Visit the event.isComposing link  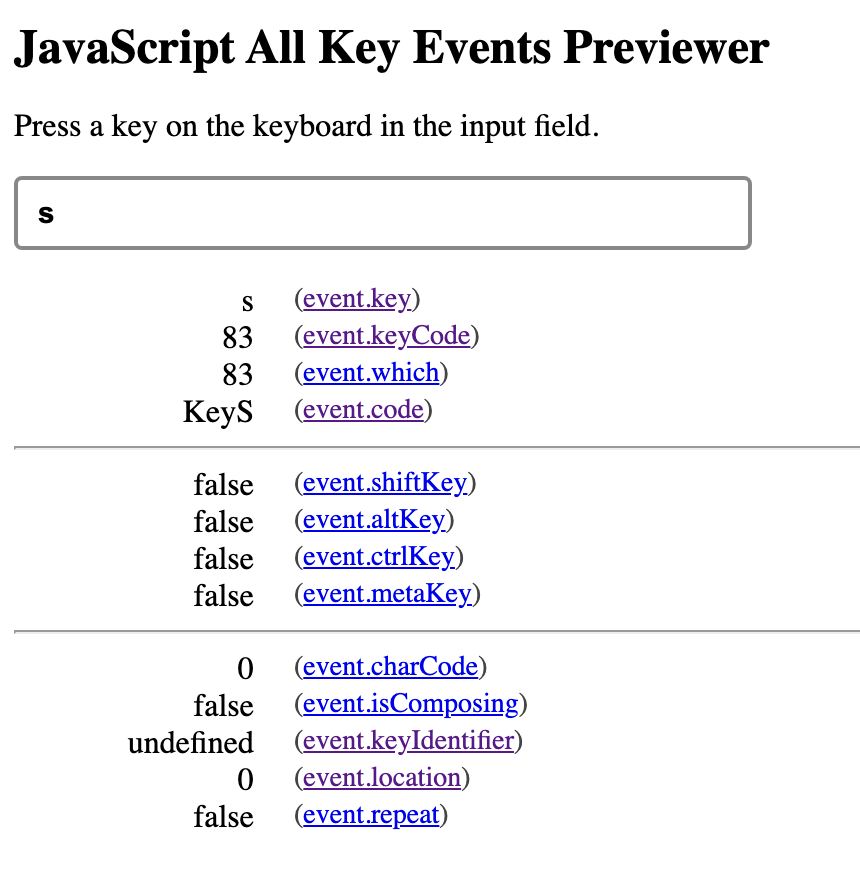(411, 704)
